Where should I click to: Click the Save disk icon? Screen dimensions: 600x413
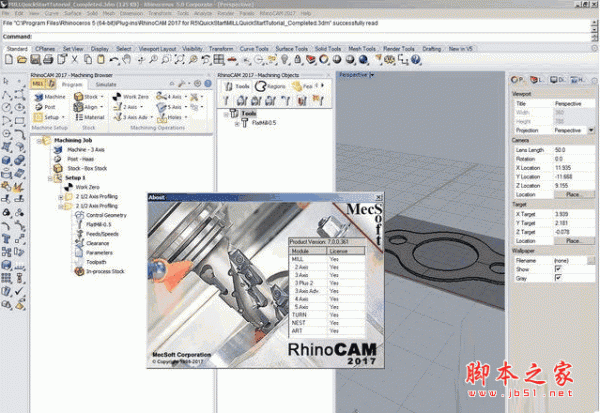35,60
